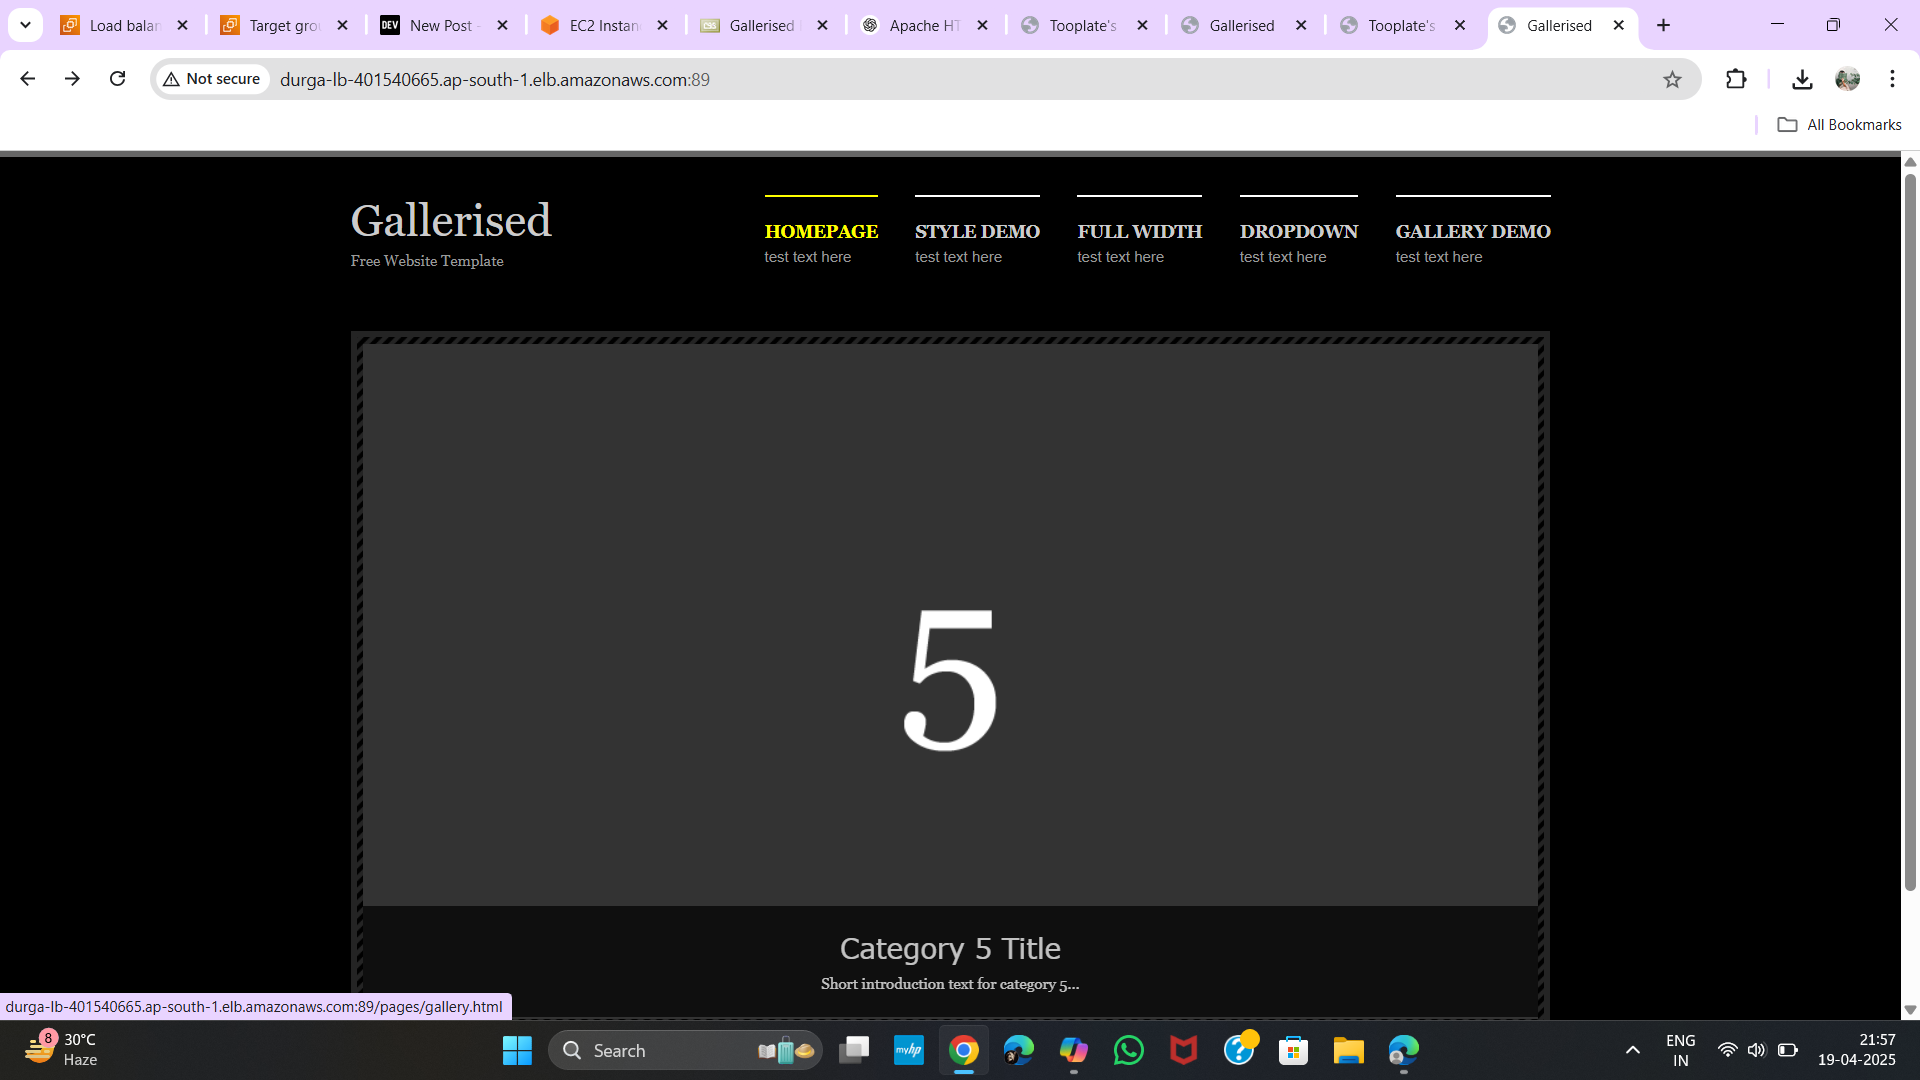This screenshot has width=1920, height=1080.
Task: Open McAfee from the taskbar
Action: coord(1184,1050)
